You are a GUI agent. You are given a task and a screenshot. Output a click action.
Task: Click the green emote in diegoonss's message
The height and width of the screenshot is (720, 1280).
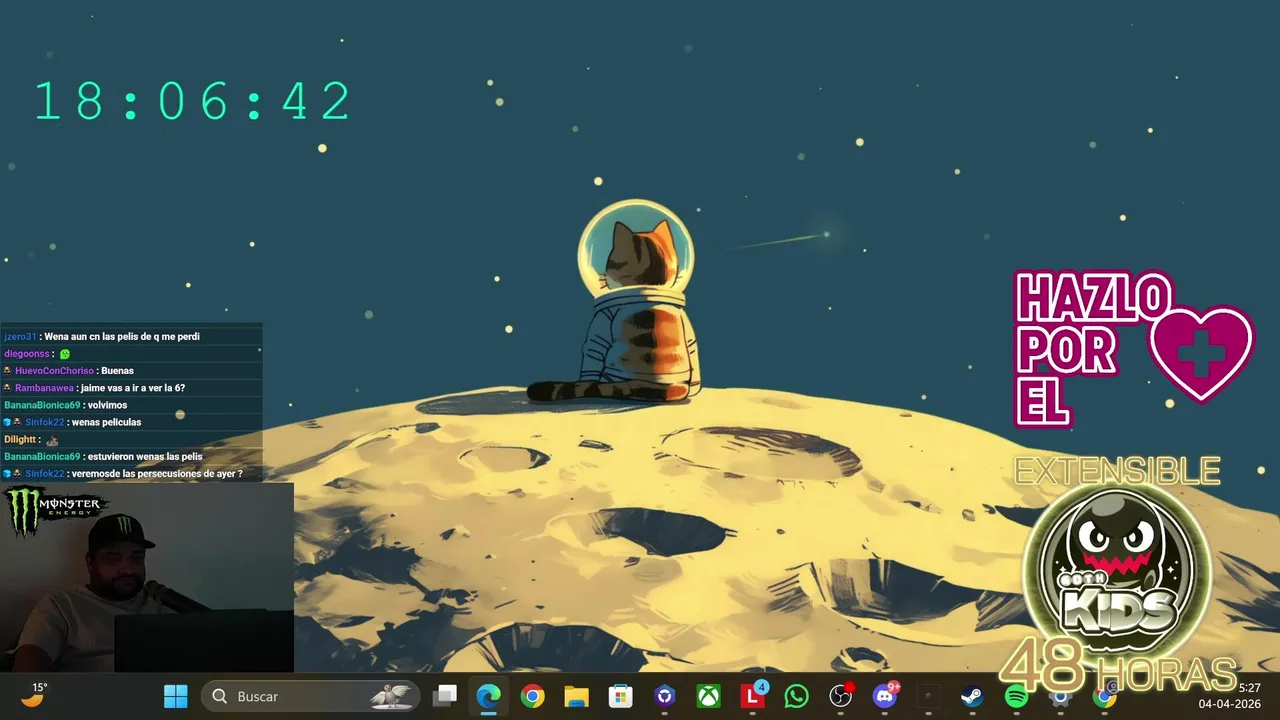point(65,354)
